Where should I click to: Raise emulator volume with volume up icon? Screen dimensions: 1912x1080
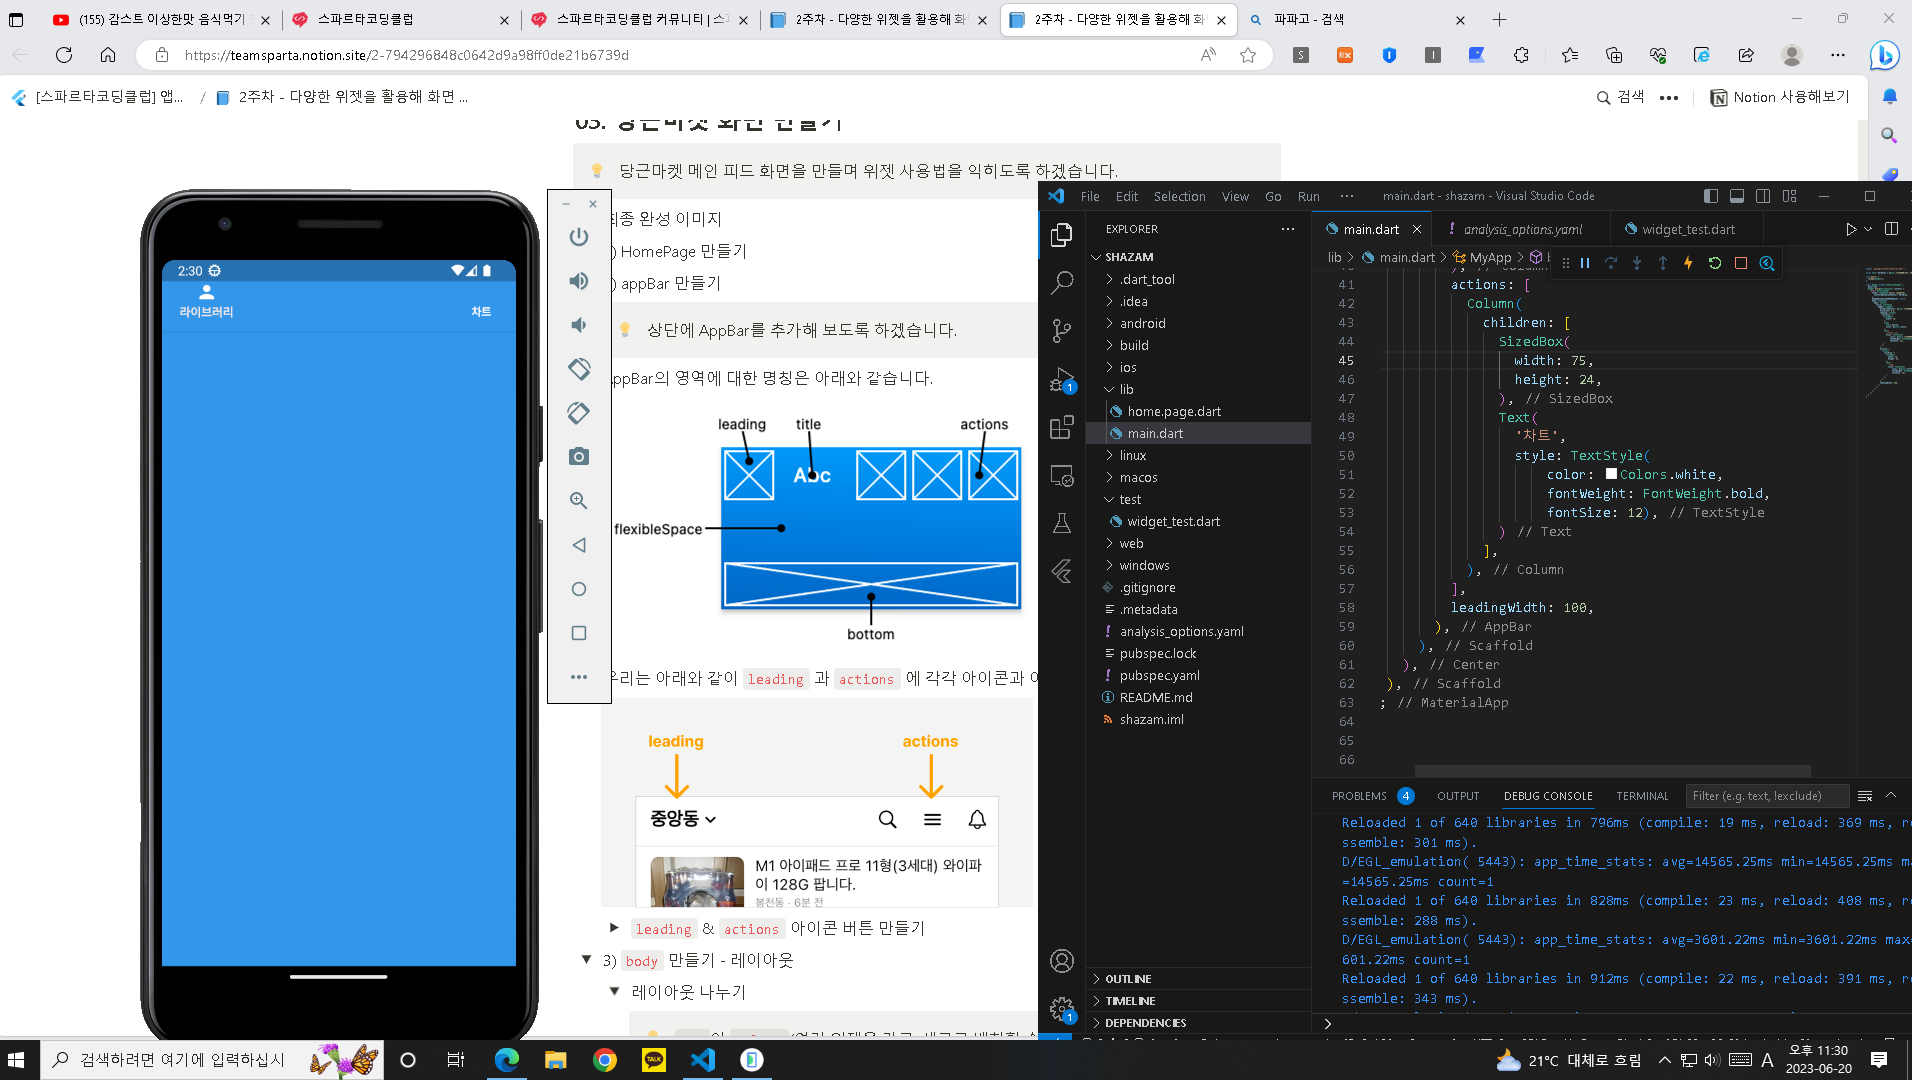[579, 281]
